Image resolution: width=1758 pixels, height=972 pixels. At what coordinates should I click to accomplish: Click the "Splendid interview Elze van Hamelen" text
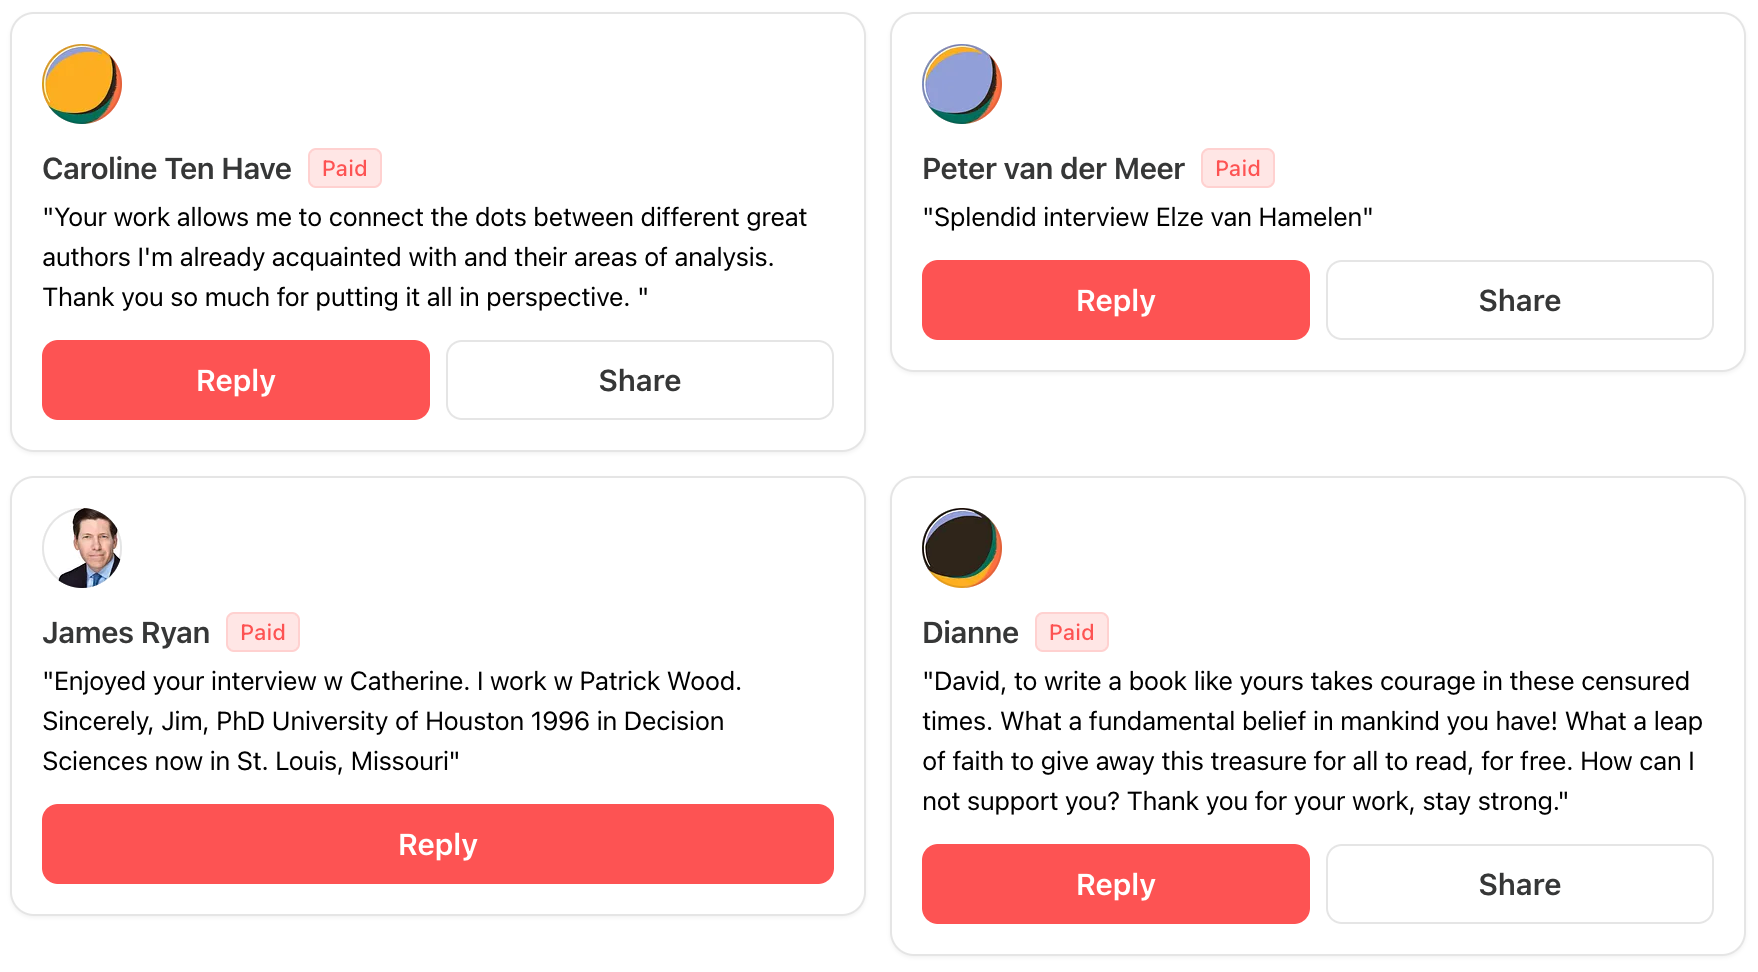click(1147, 217)
